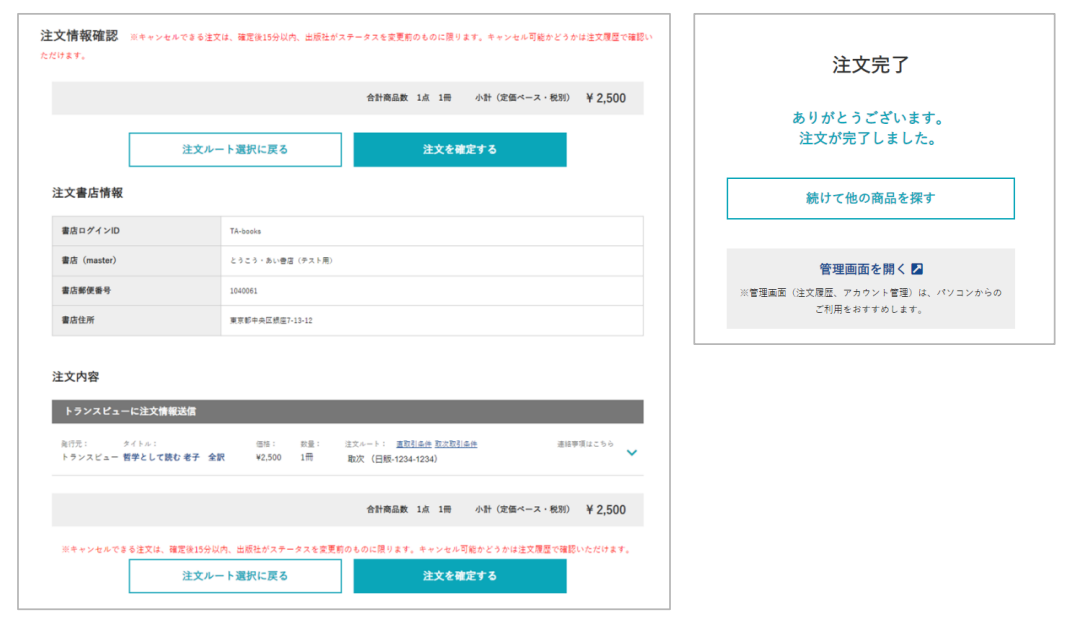Open the 取次取引条件 conditions link
1081x628 pixels.
coord(455,444)
